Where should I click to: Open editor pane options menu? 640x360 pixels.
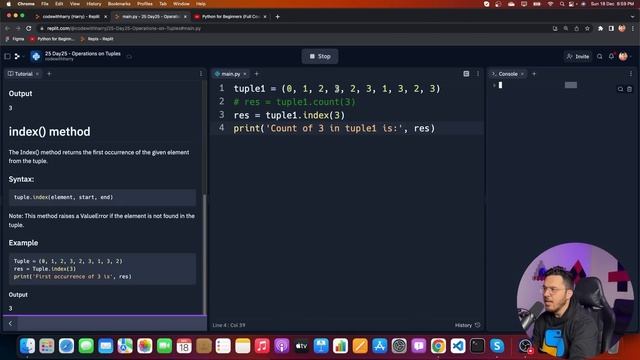click(x=478, y=74)
